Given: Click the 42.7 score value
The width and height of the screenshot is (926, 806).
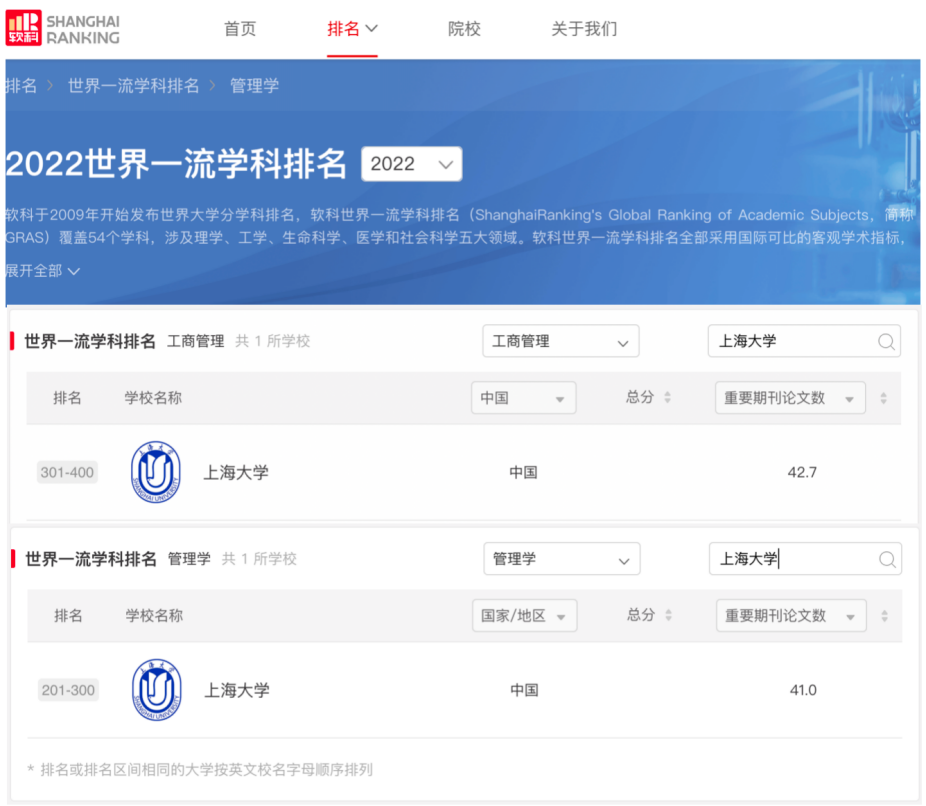Looking at the screenshot, I should tap(802, 472).
